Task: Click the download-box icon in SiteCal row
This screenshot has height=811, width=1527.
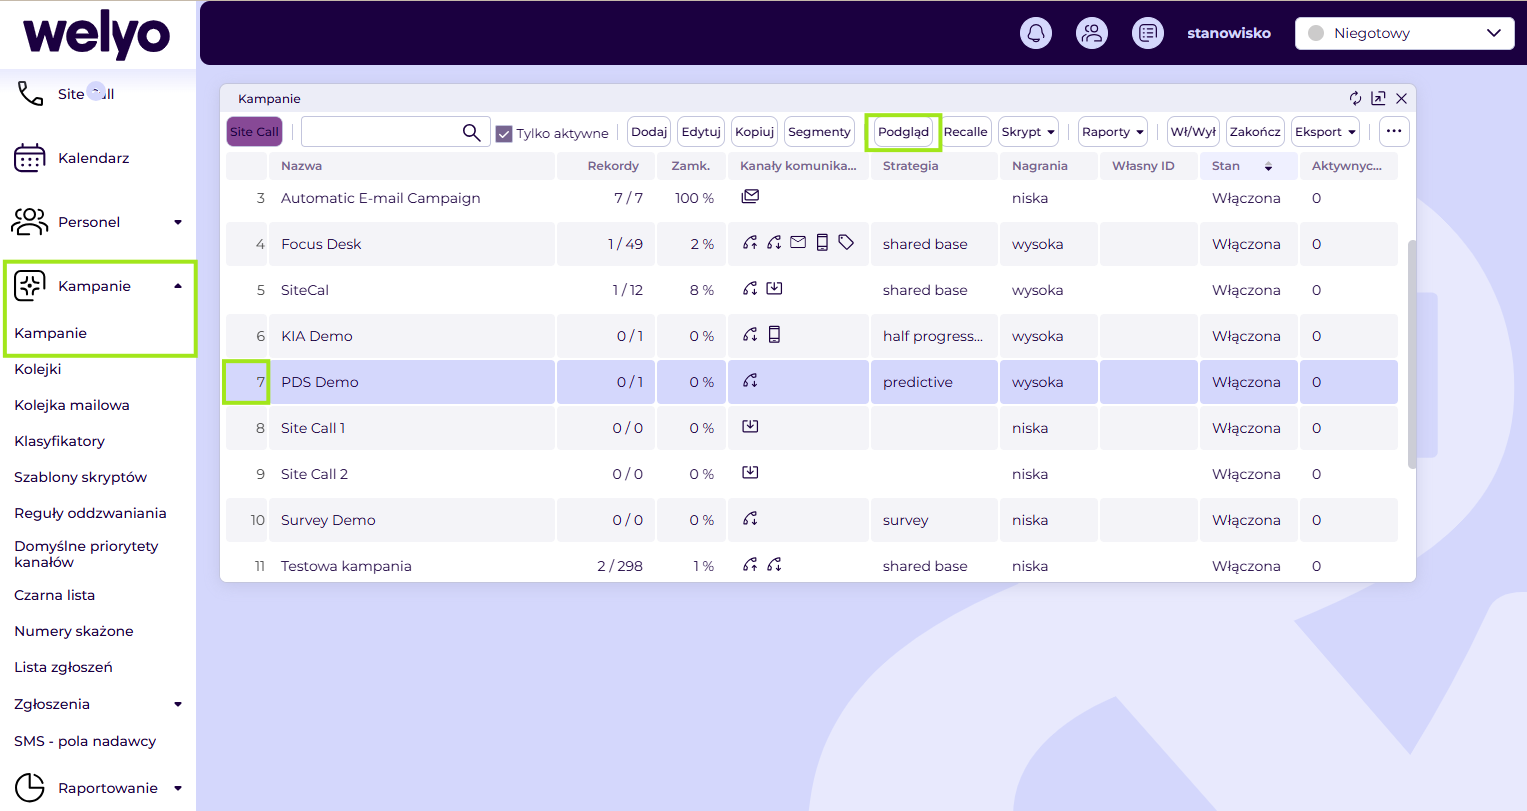Action: [774, 288]
